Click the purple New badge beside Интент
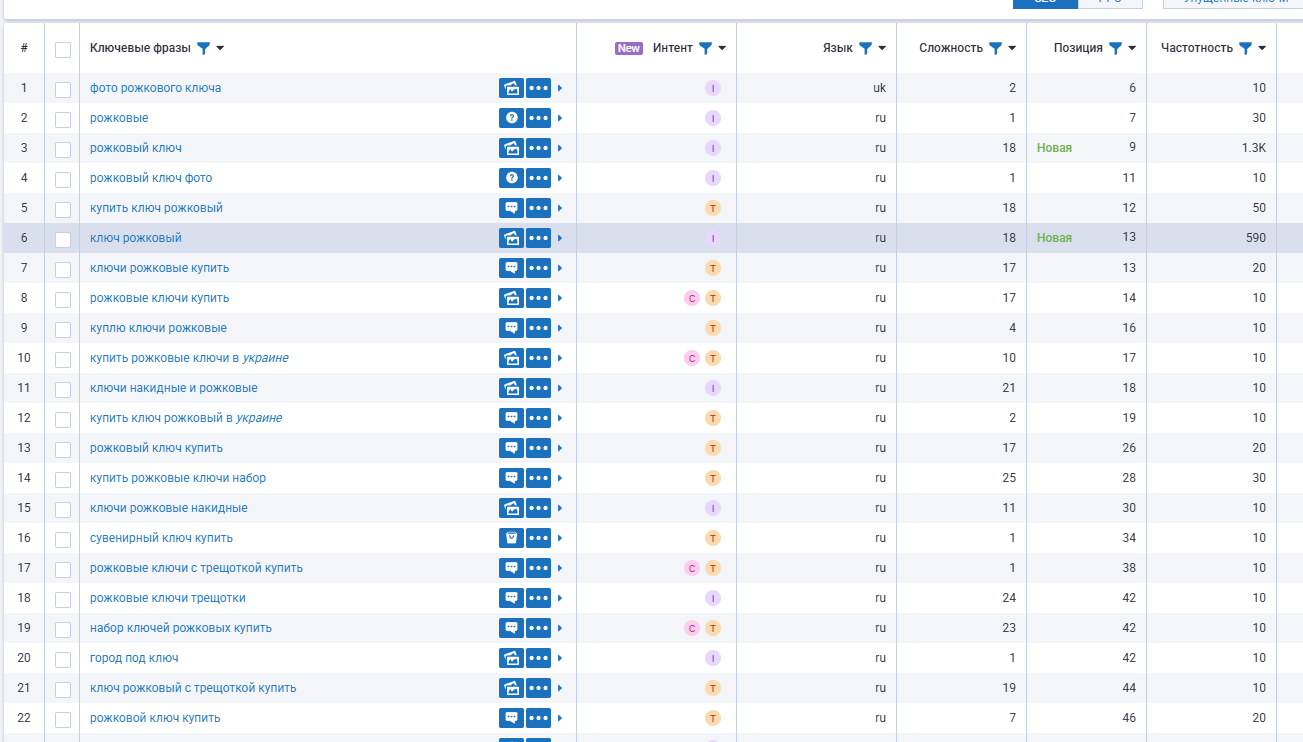The width and height of the screenshot is (1303, 742). tap(629, 48)
